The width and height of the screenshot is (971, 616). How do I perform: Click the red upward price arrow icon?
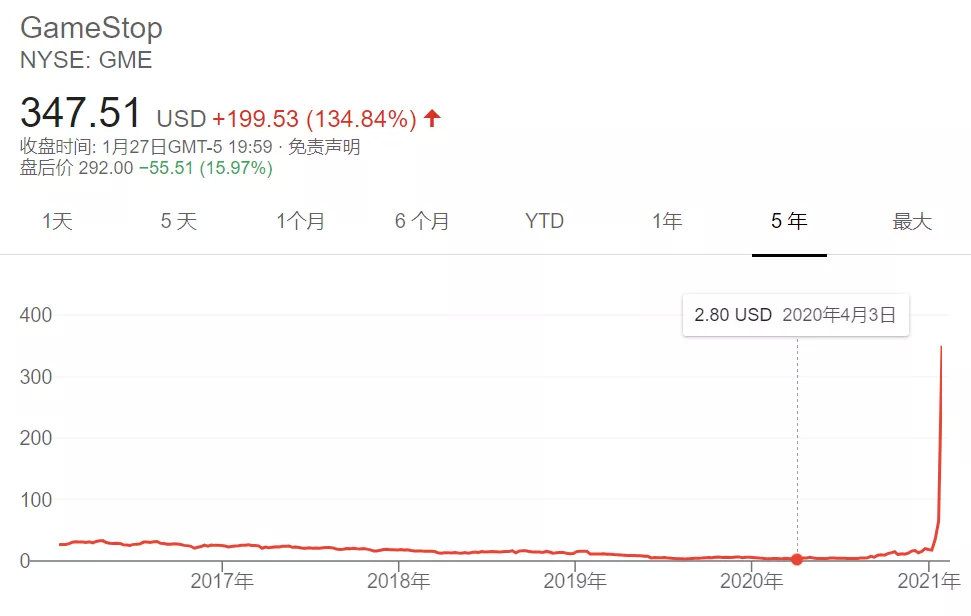pyautogui.click(x=432, y=119)
